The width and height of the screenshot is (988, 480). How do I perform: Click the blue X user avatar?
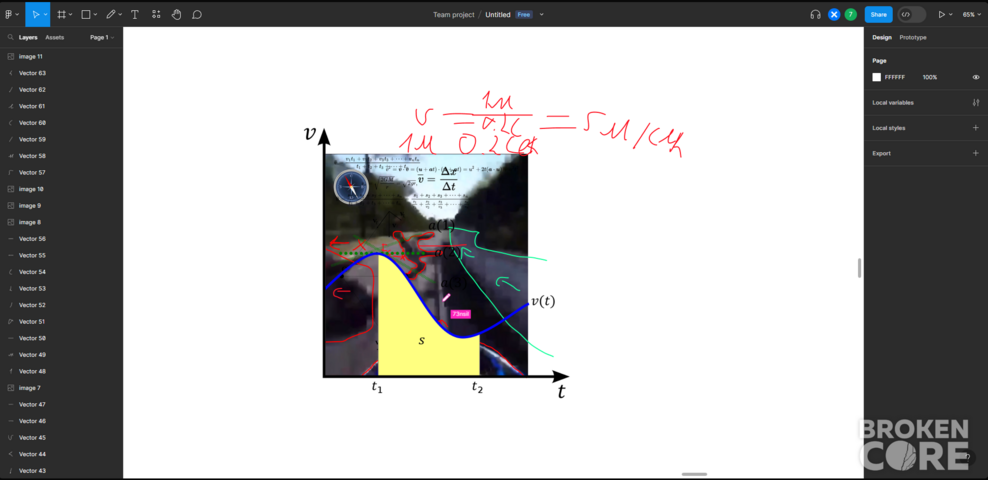[x=834, y=14]
